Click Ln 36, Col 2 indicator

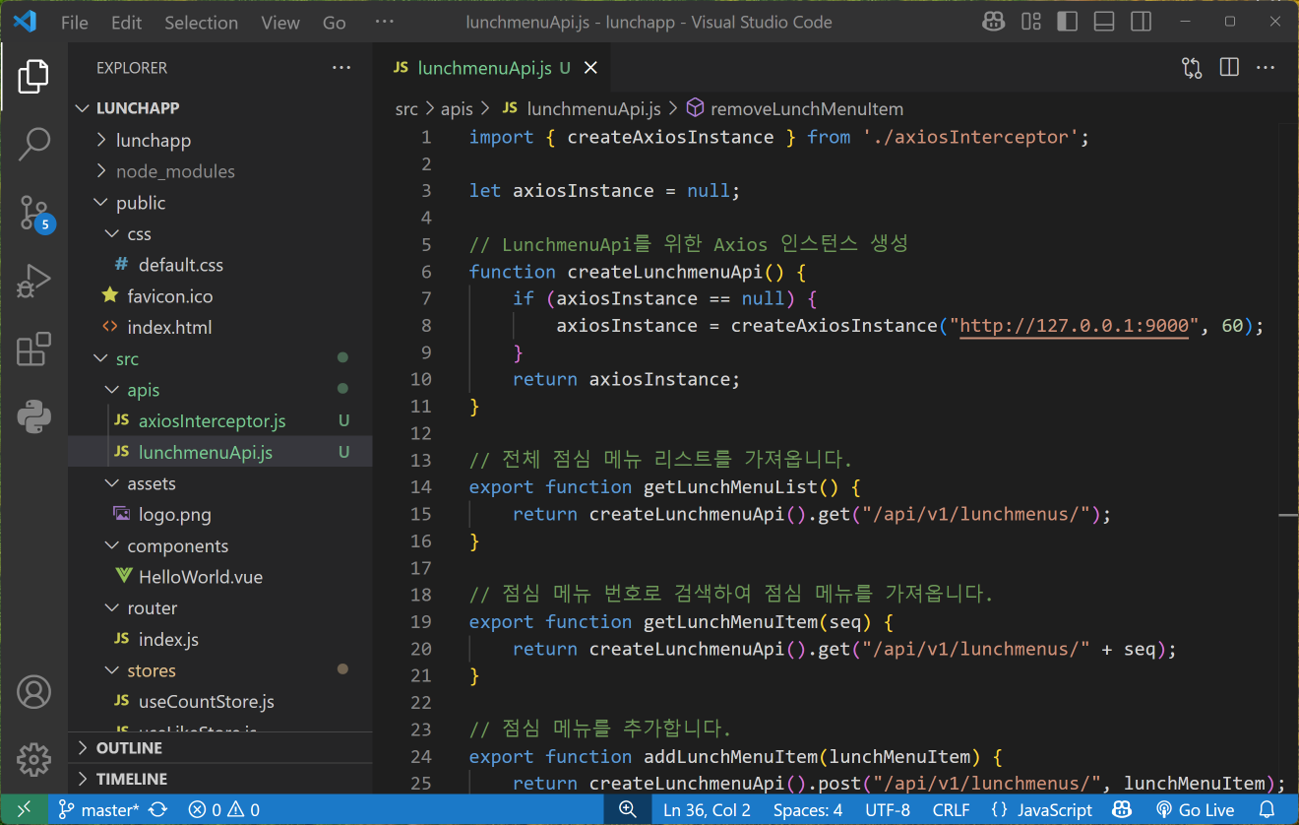coord(707,809)
